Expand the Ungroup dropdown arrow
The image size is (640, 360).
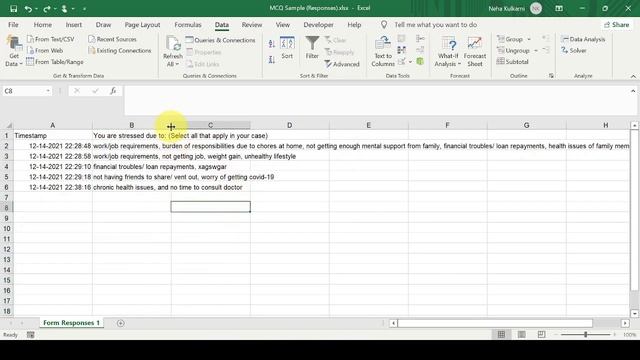(x=536, y=51)
